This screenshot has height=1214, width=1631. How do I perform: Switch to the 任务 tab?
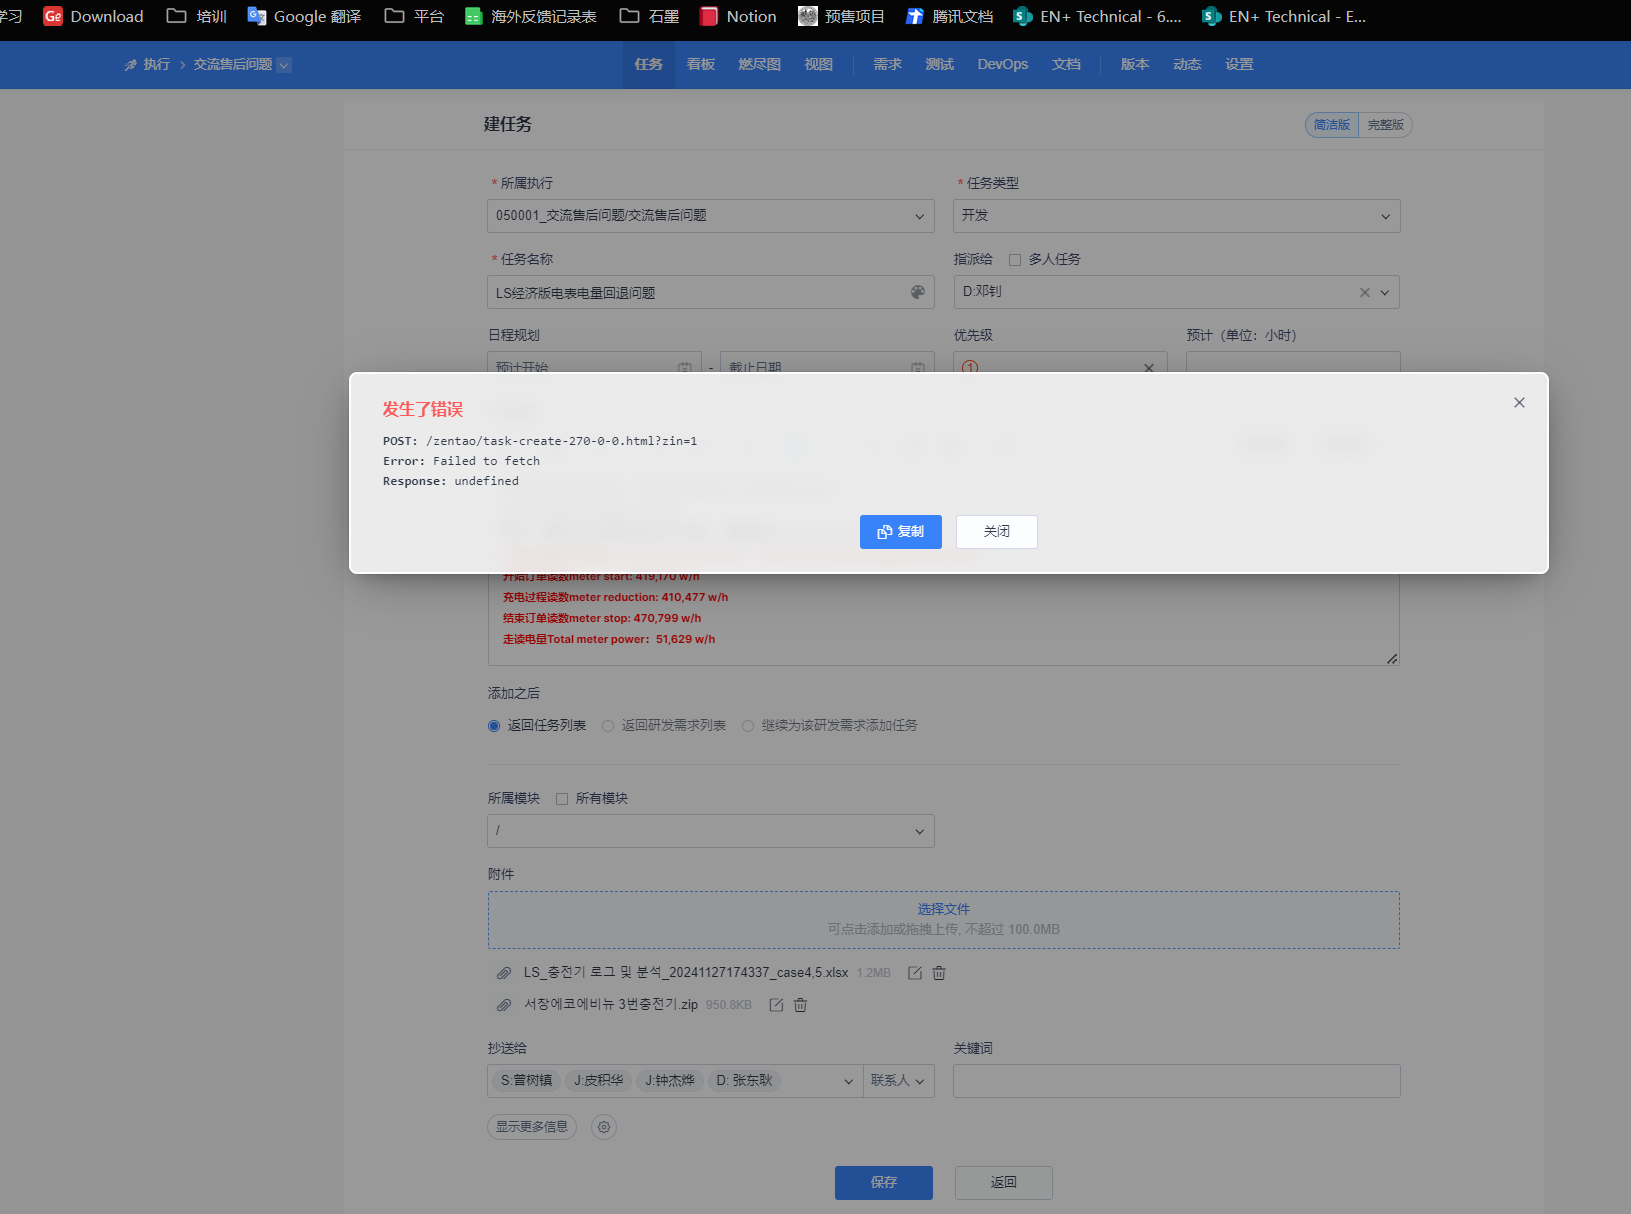point(649,65)
